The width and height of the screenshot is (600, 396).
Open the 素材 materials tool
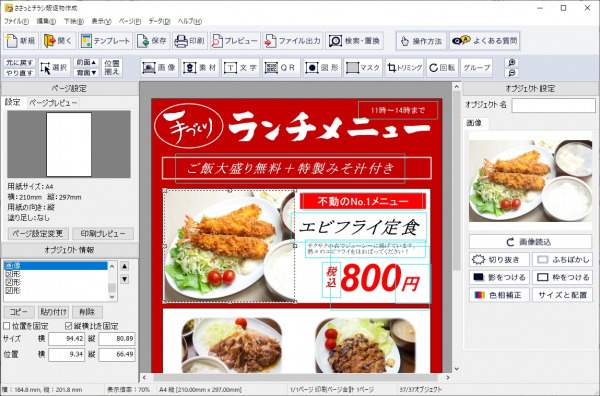pyautogui.click(x=200, y=68)
